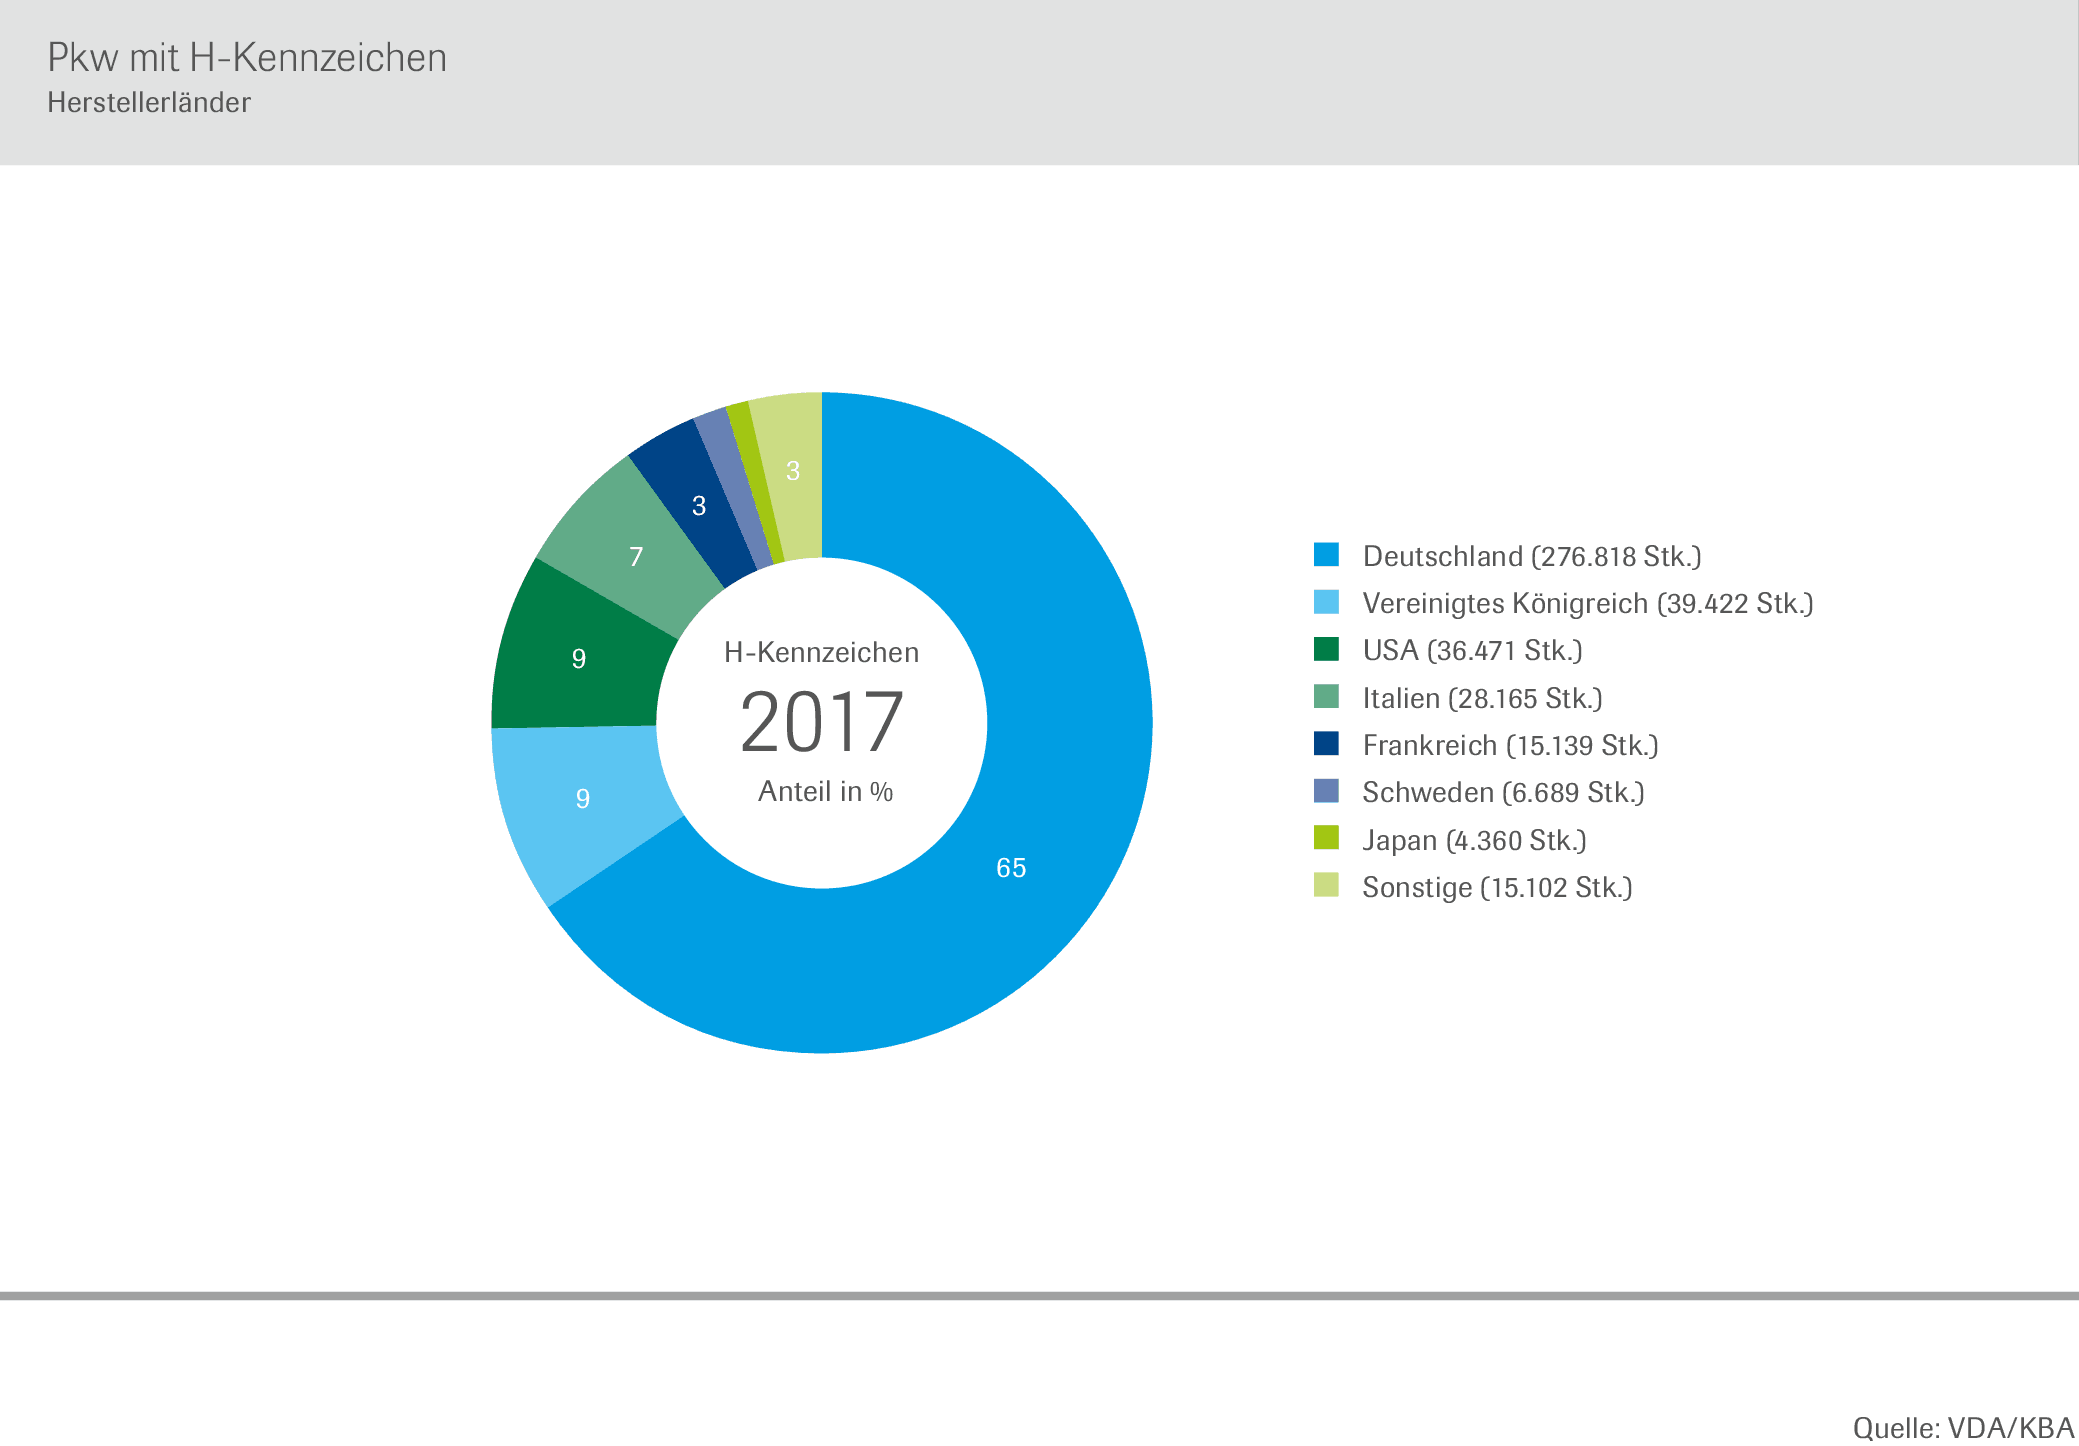Click the Vereinigtes Königreich legend swatch
The height and width of the screenshot is (1446, 2079).
(x=1326, y=601)
